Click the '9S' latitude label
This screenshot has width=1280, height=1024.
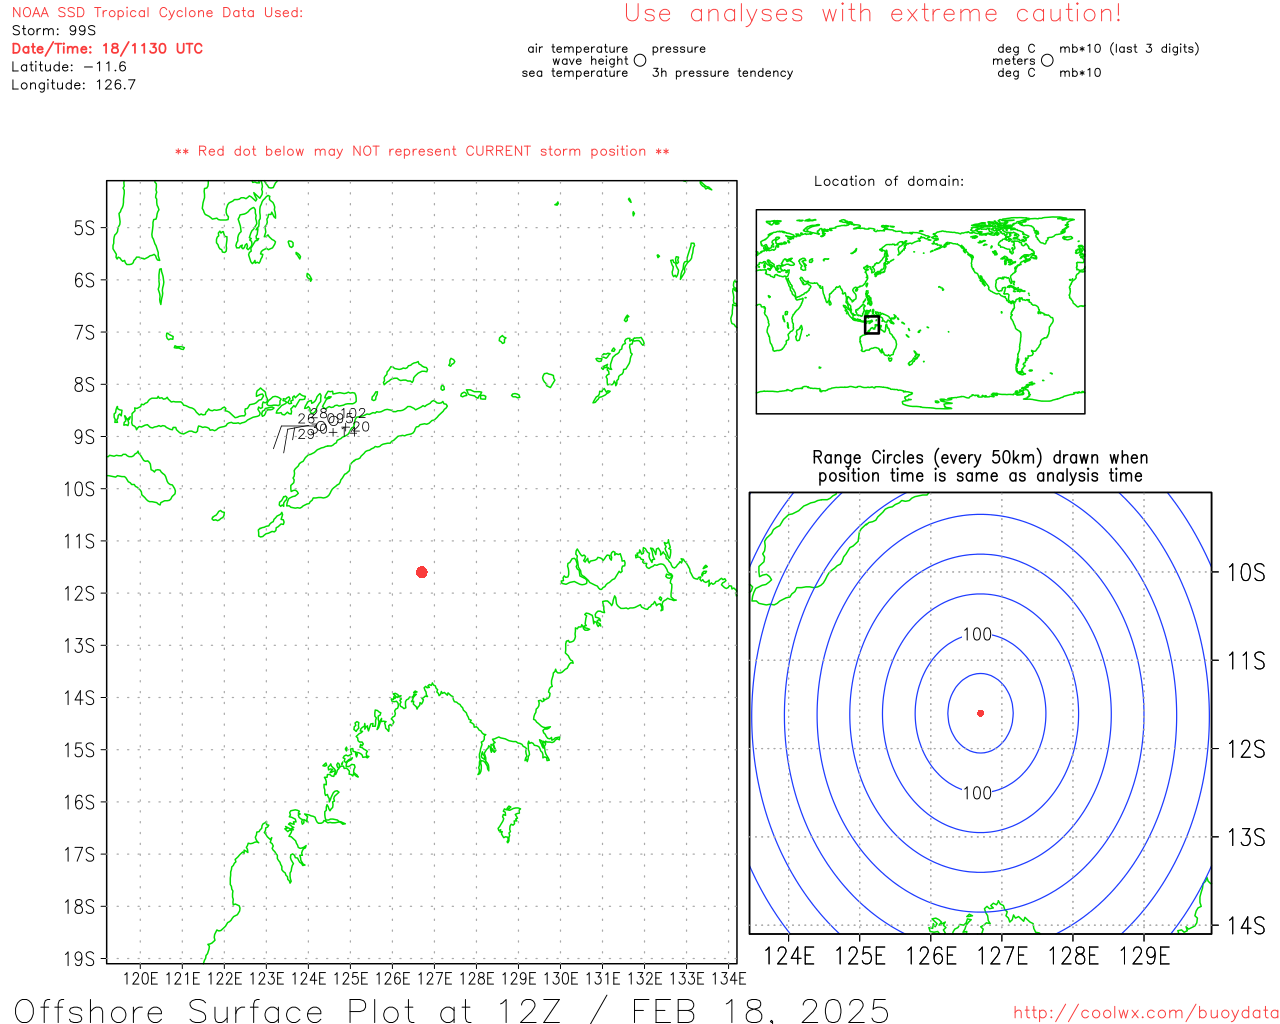click(84, 437)
